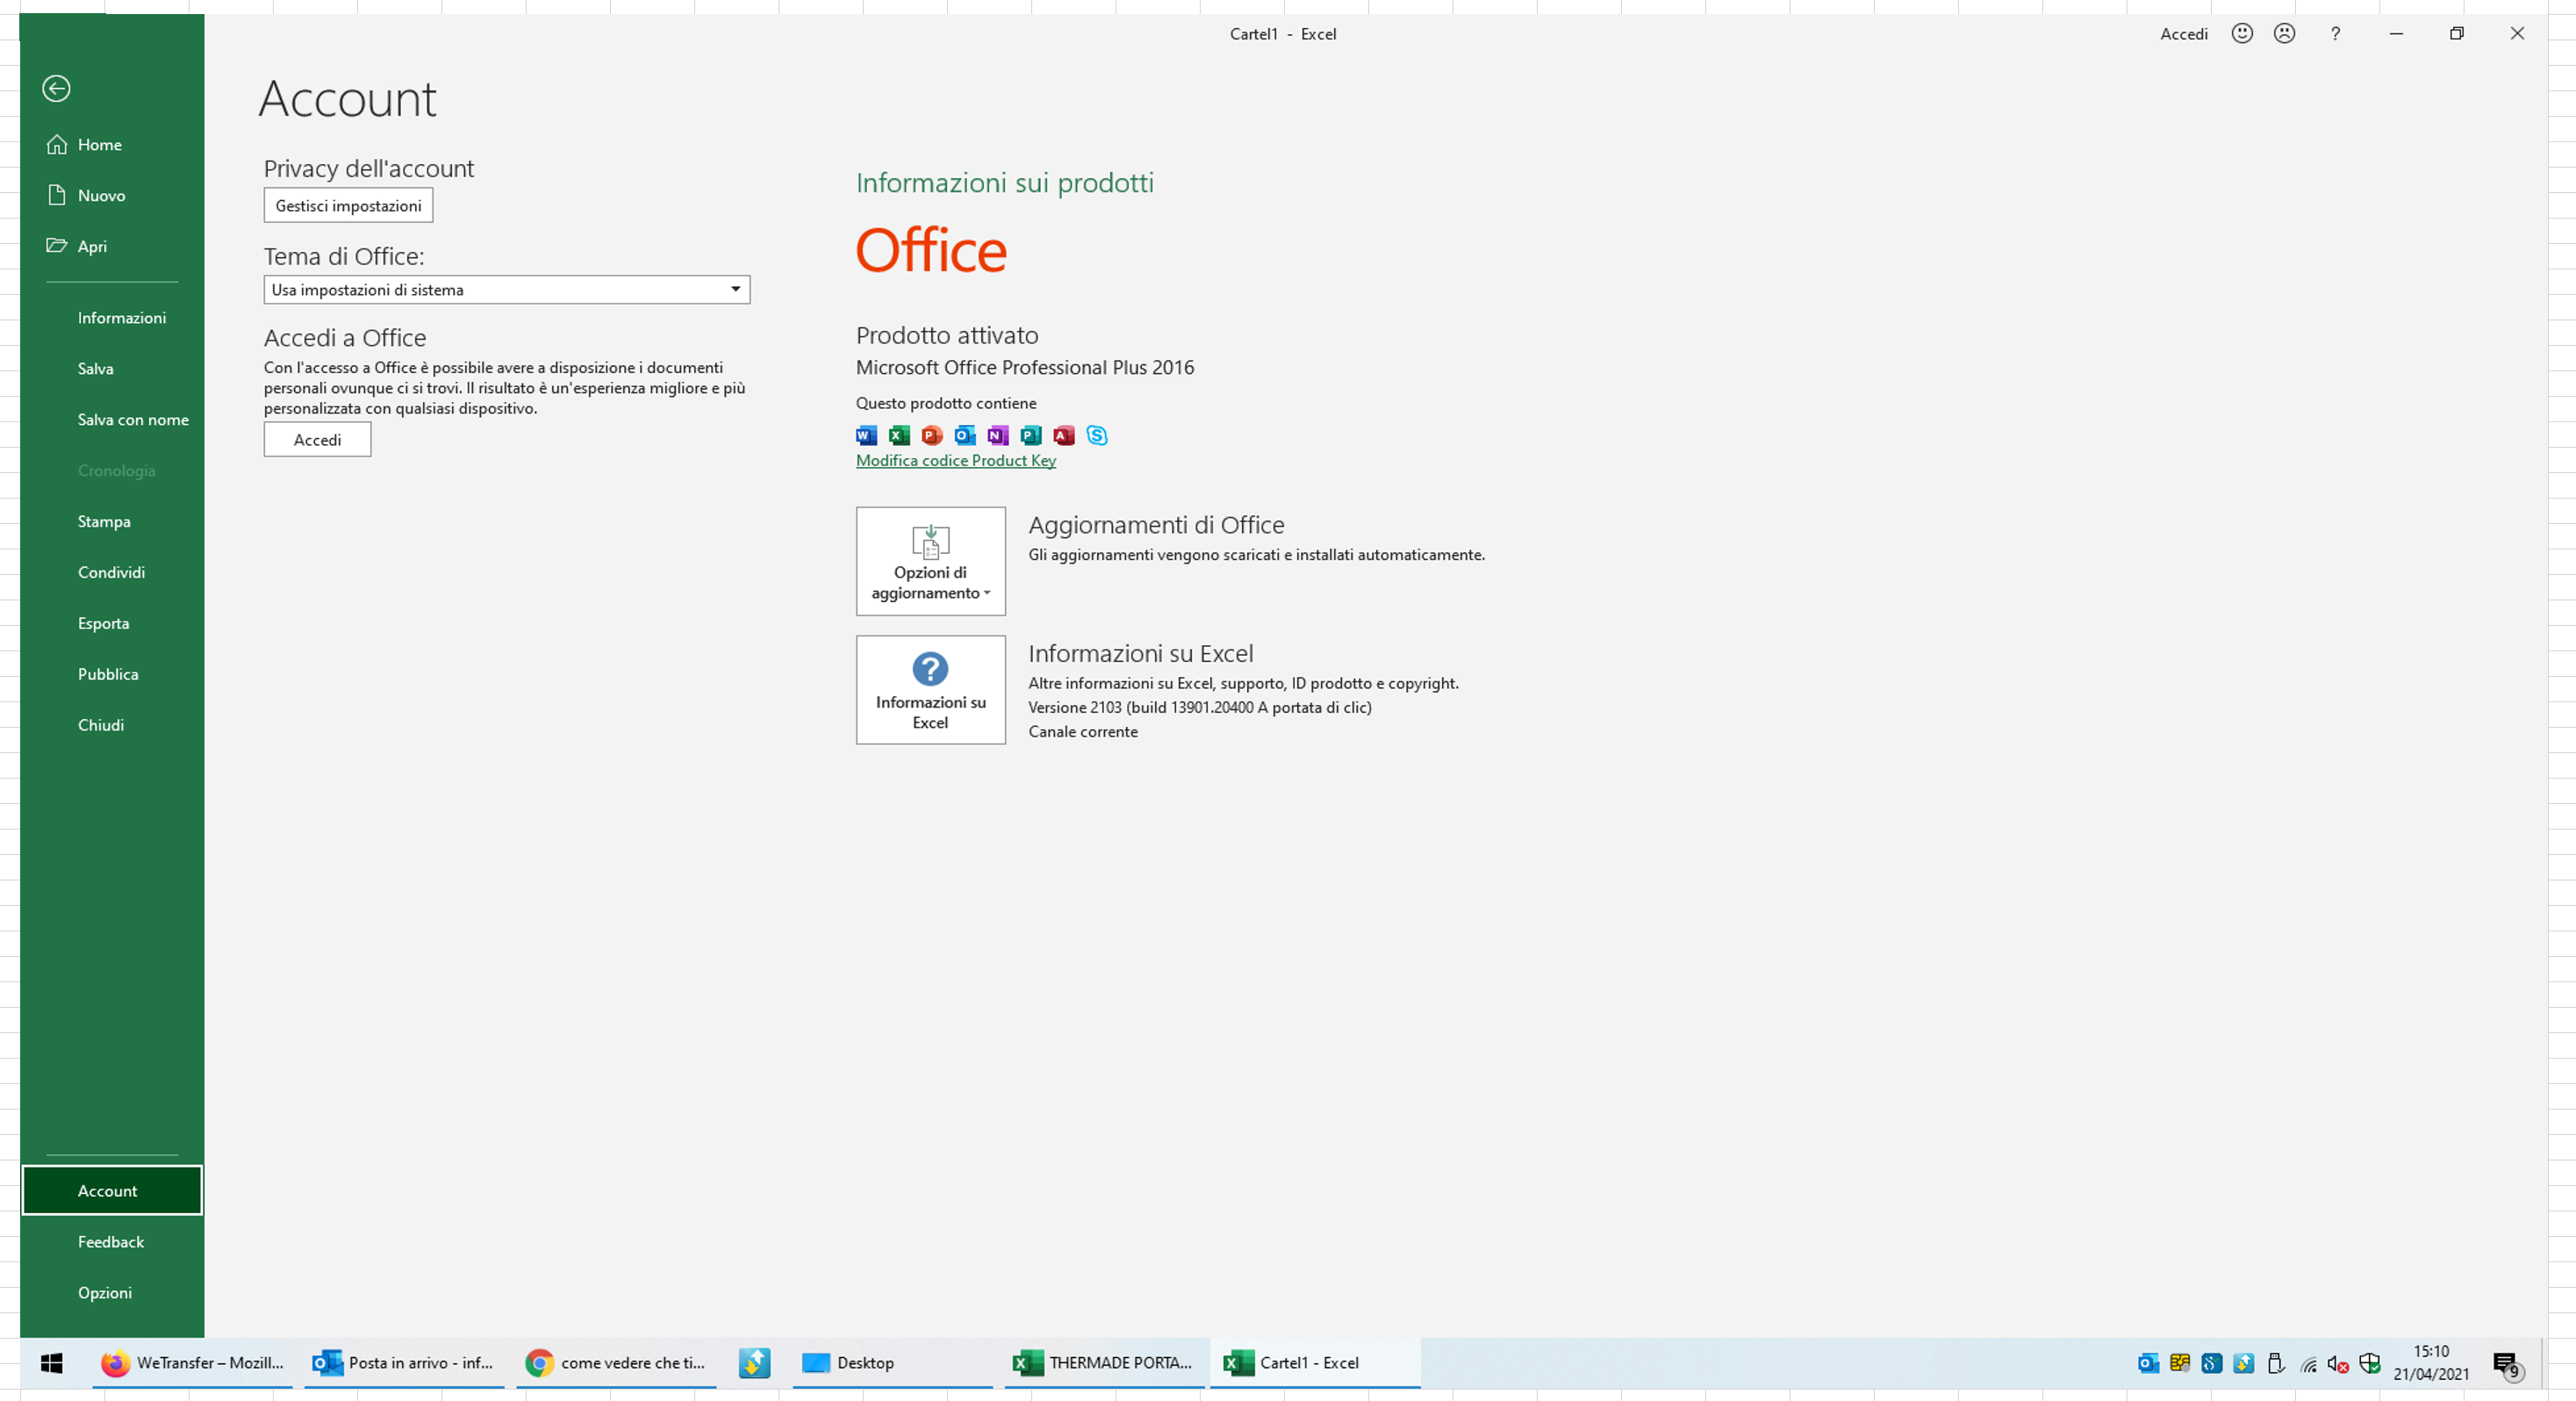Select the Account item in sidebar
This screenshot has width=2576, height=1401.
[x=112, y=1191]
